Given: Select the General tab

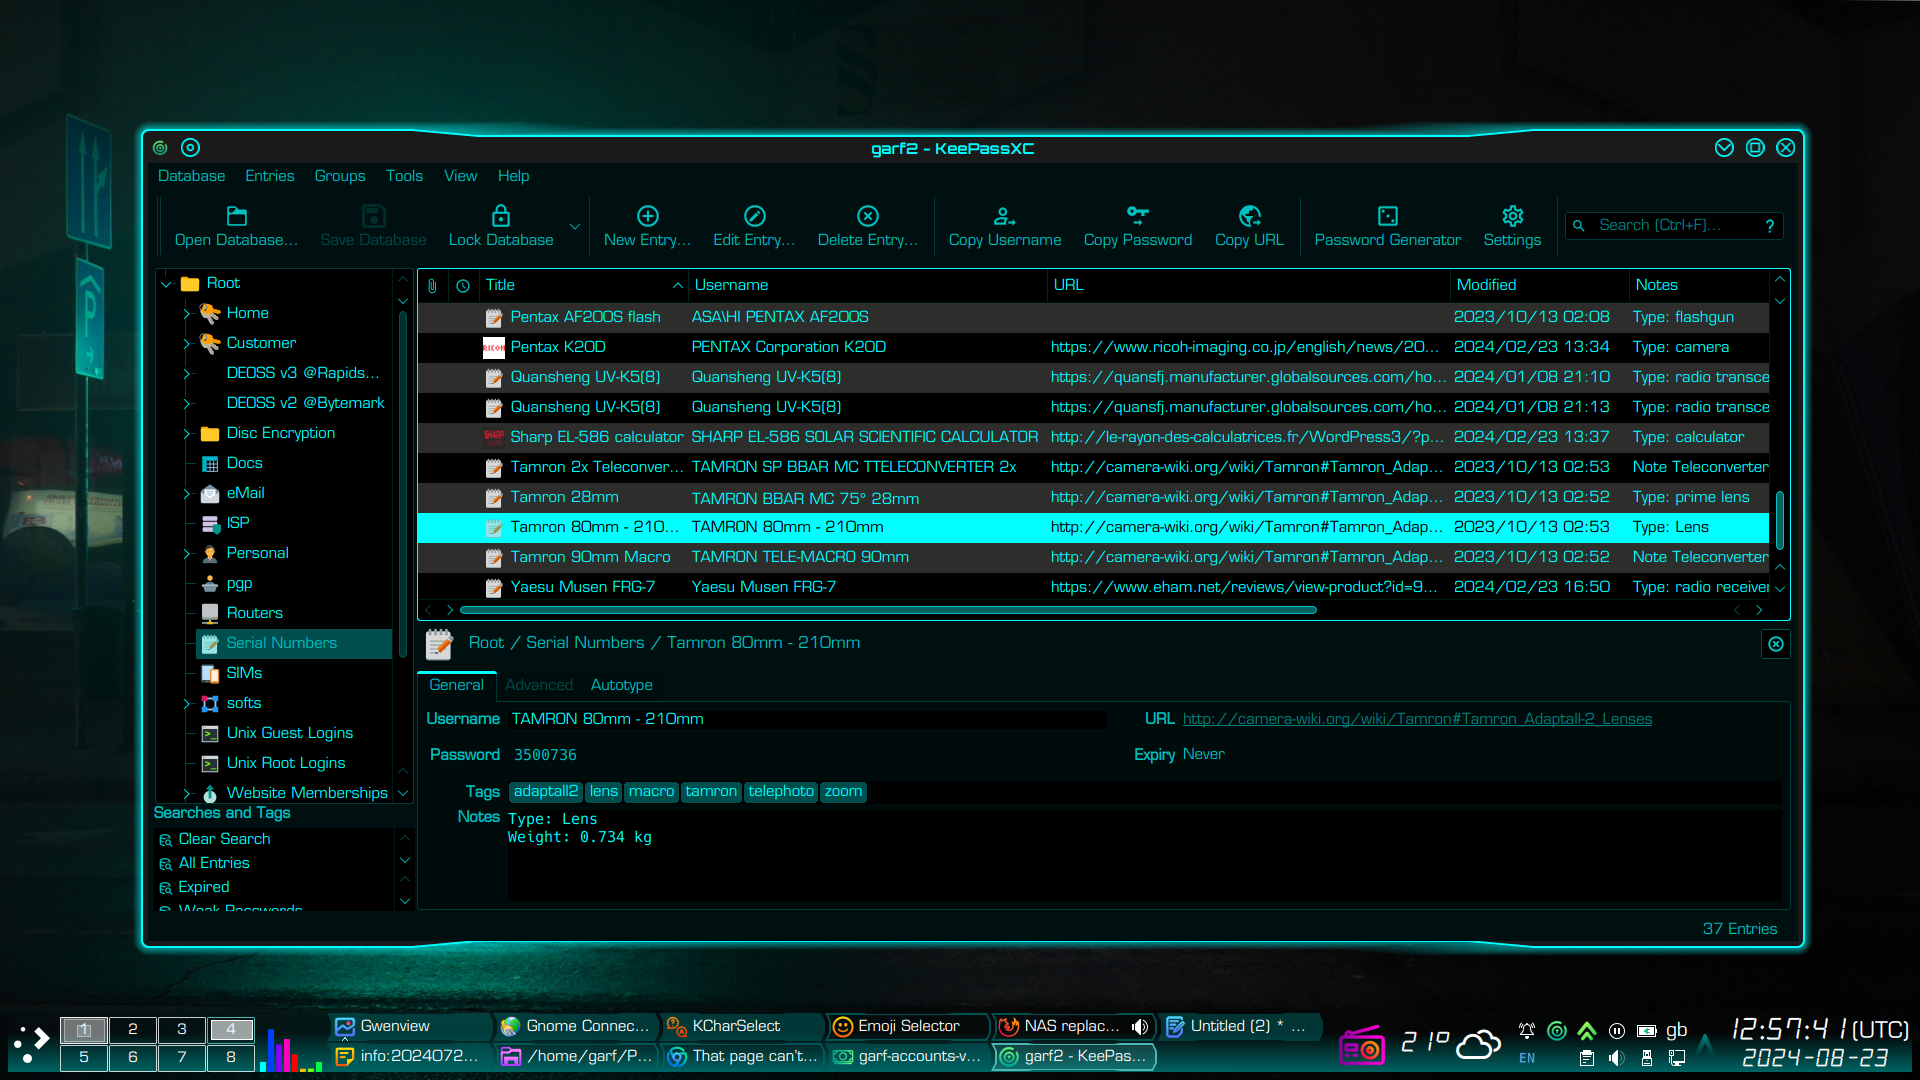Looking at the screenshot, I should 456,685.
